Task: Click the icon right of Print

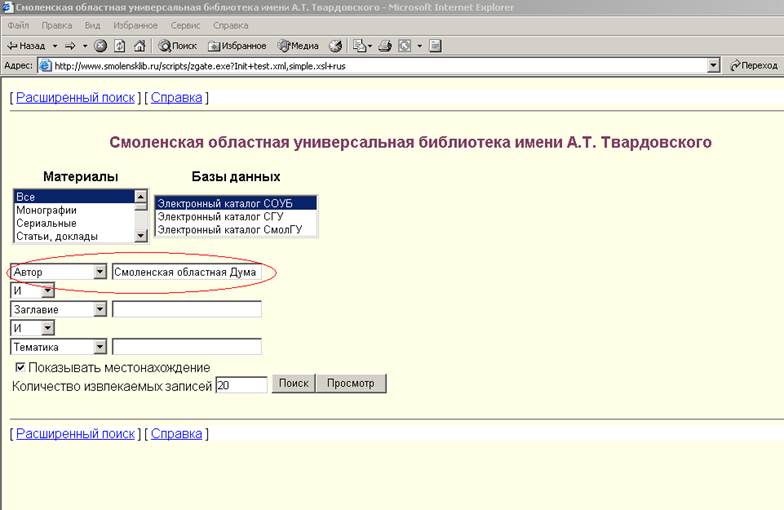Action: click(404, 46)
